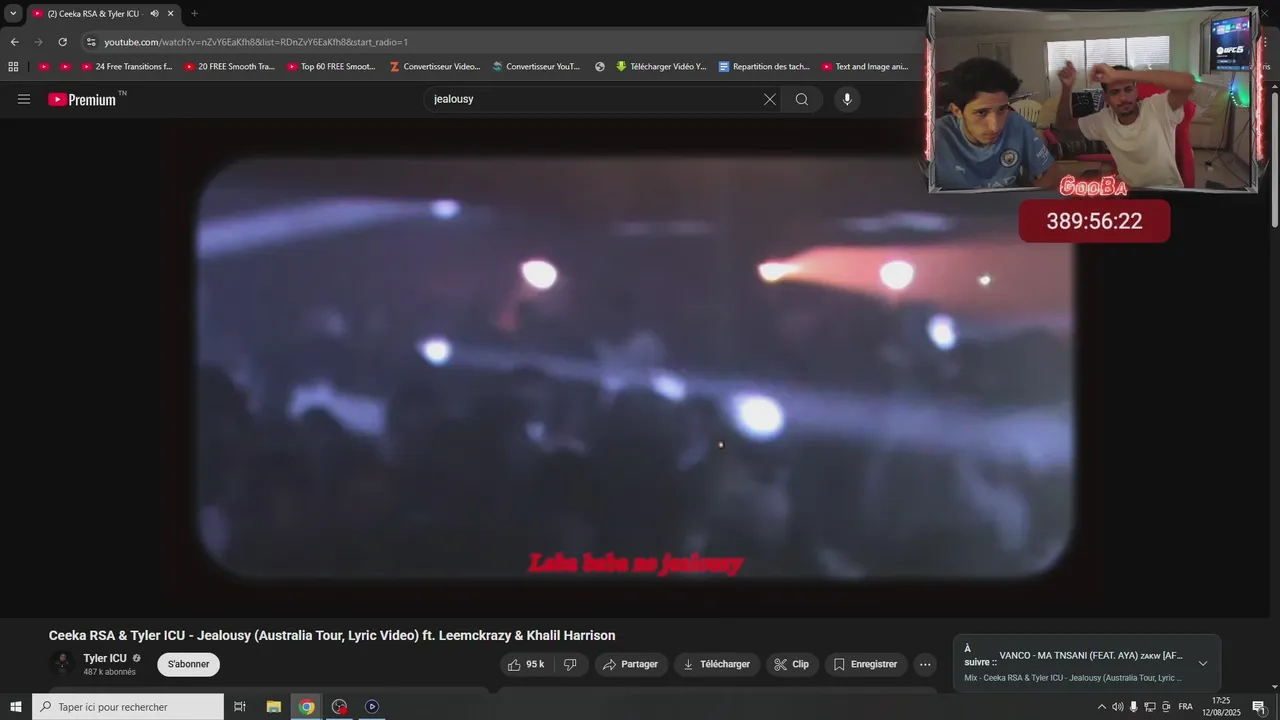The width and height of the screenshot is (1280, 720).
Task: Open the Partager share dialog
Action: pos(631,664)
